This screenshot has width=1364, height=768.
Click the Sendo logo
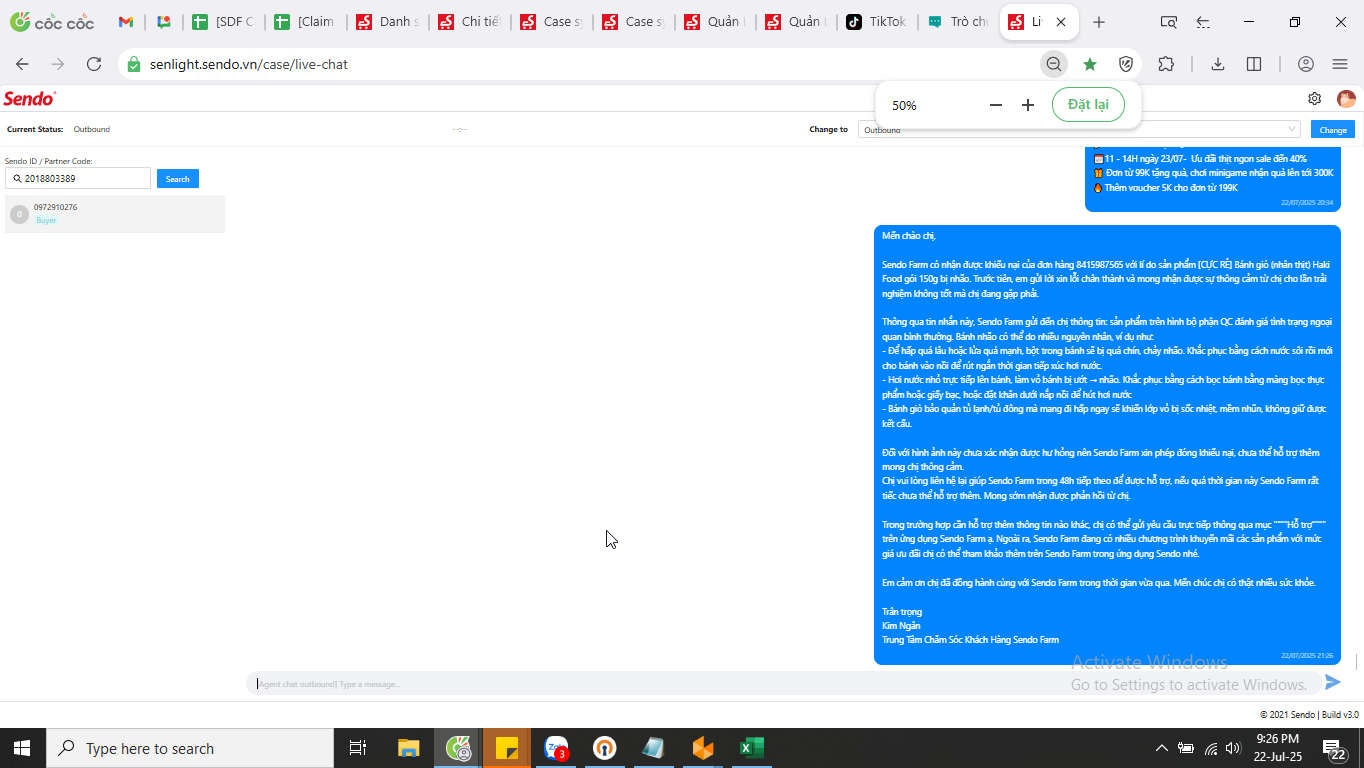[30, 98]
